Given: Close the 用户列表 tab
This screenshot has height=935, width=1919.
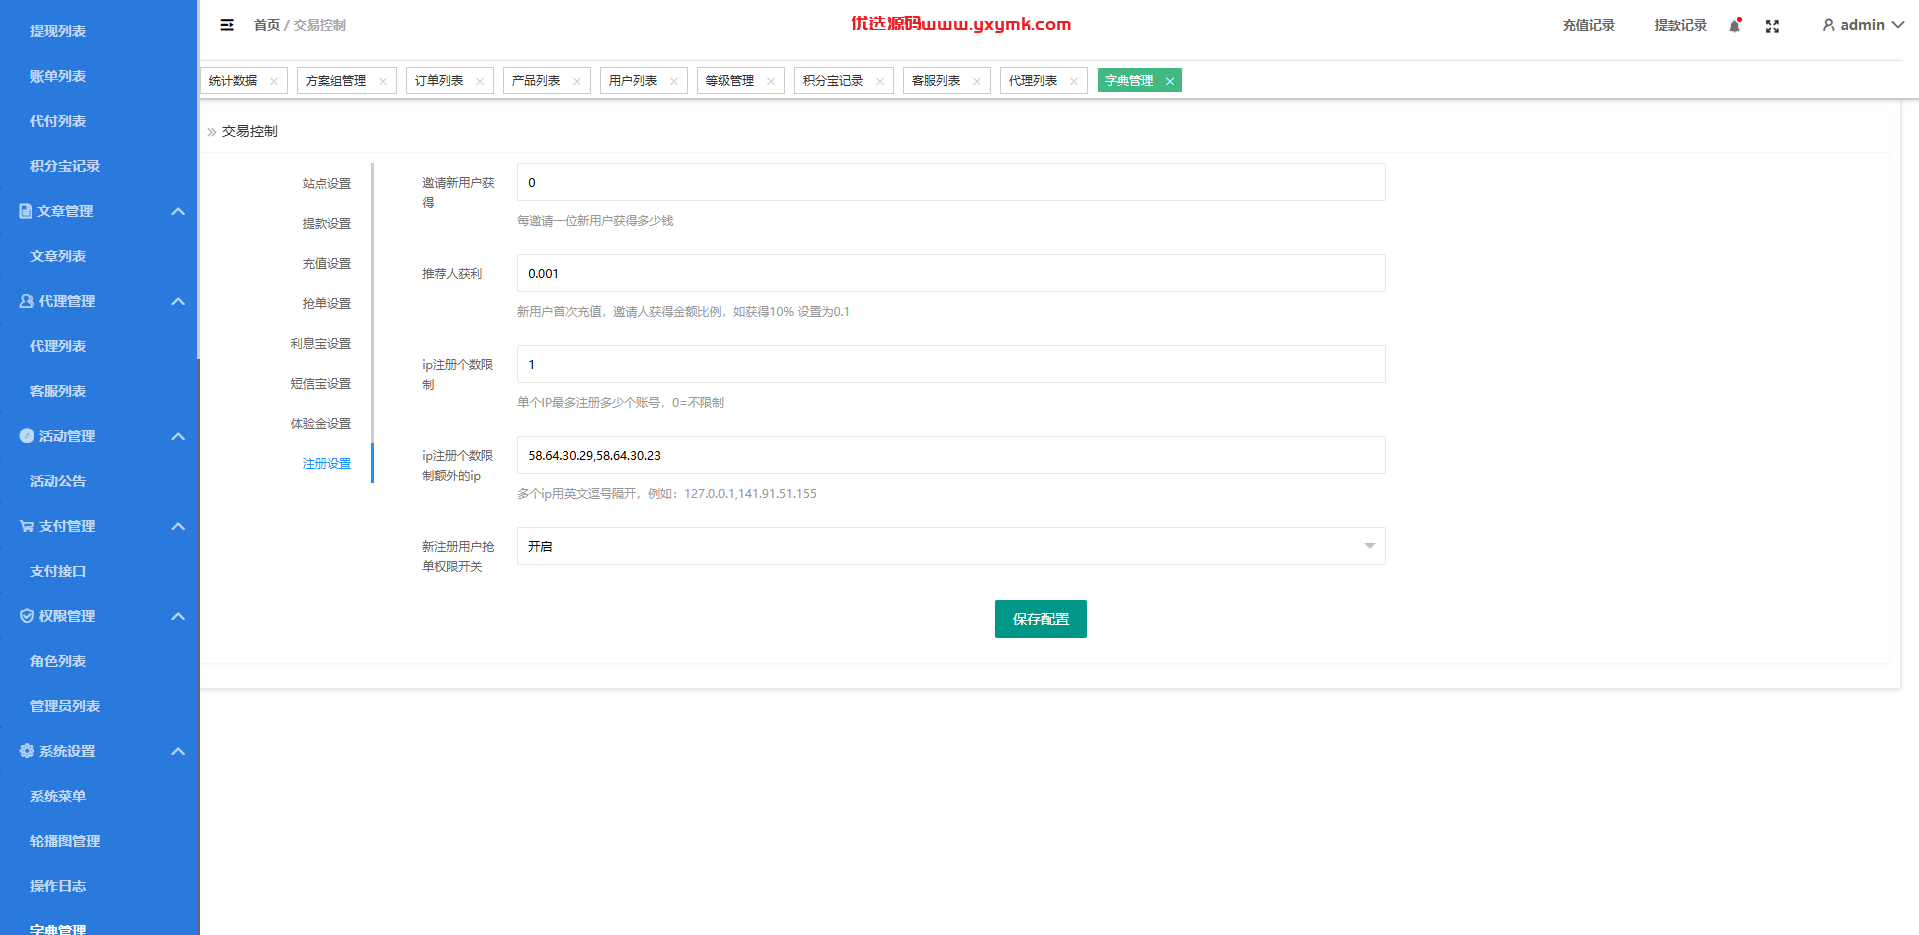Looking at the screenshot, I should 674,81.
